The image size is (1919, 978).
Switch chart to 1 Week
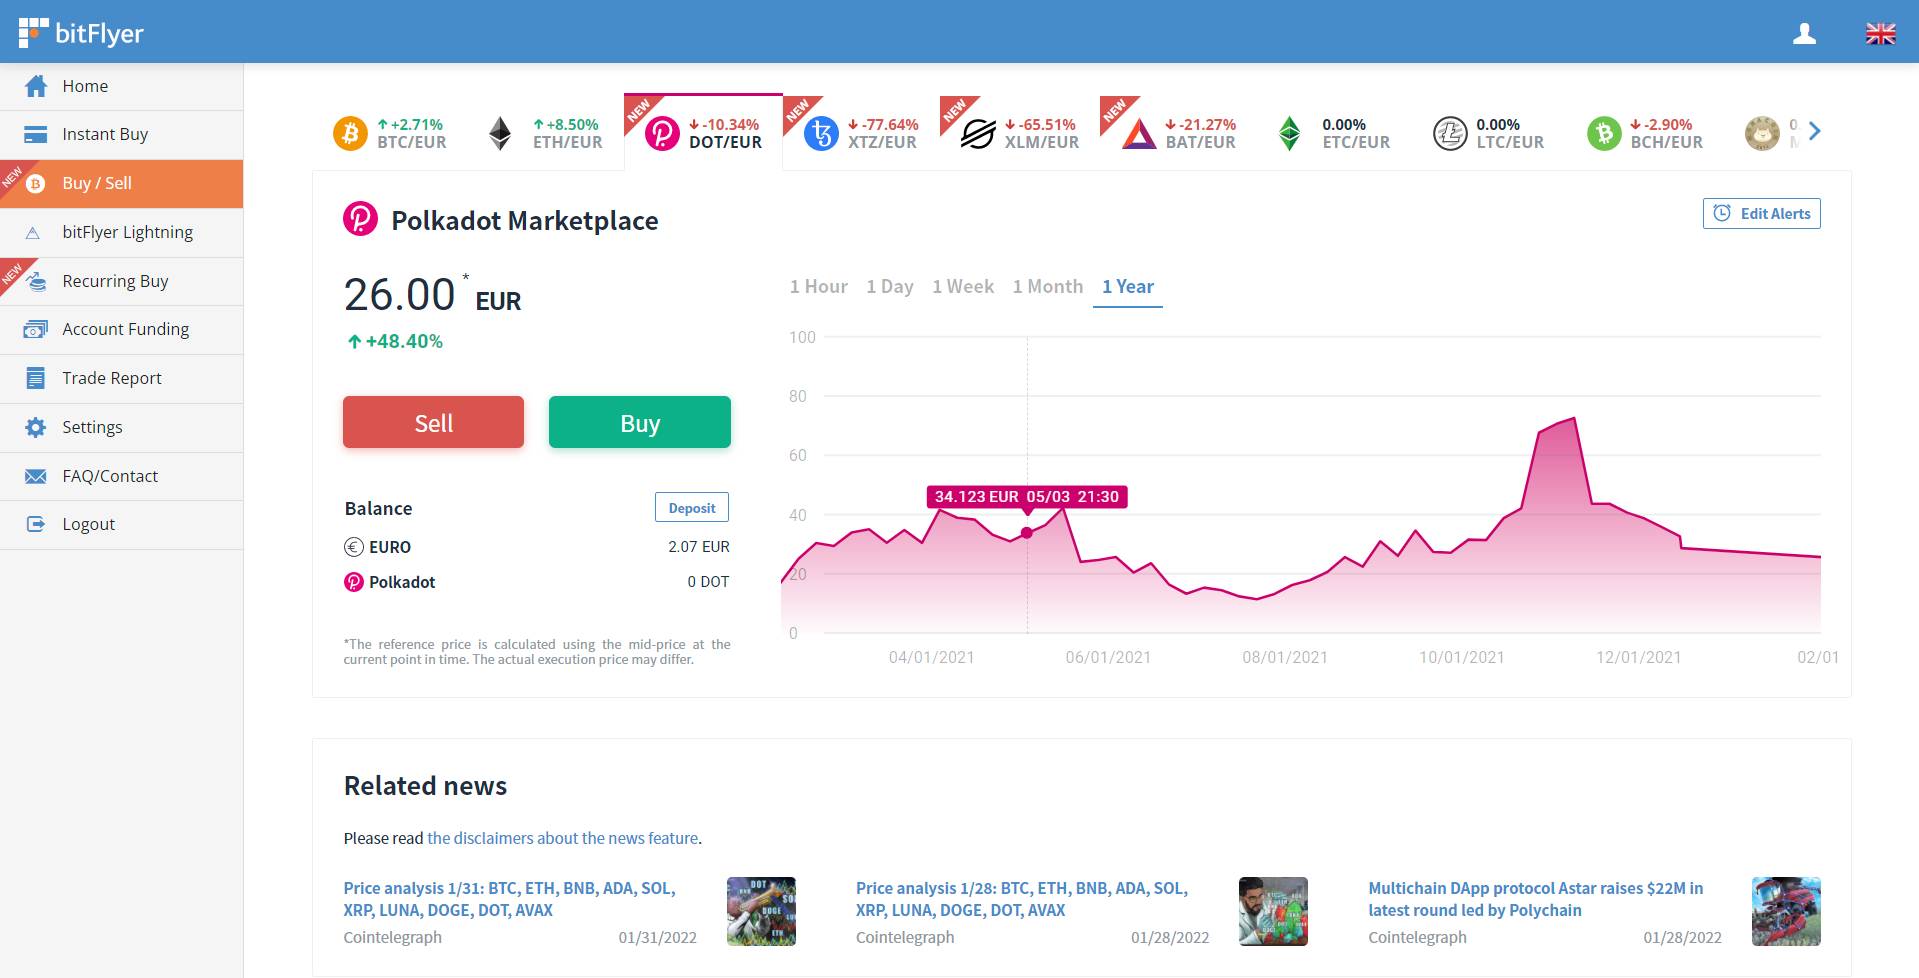point(963,287)
